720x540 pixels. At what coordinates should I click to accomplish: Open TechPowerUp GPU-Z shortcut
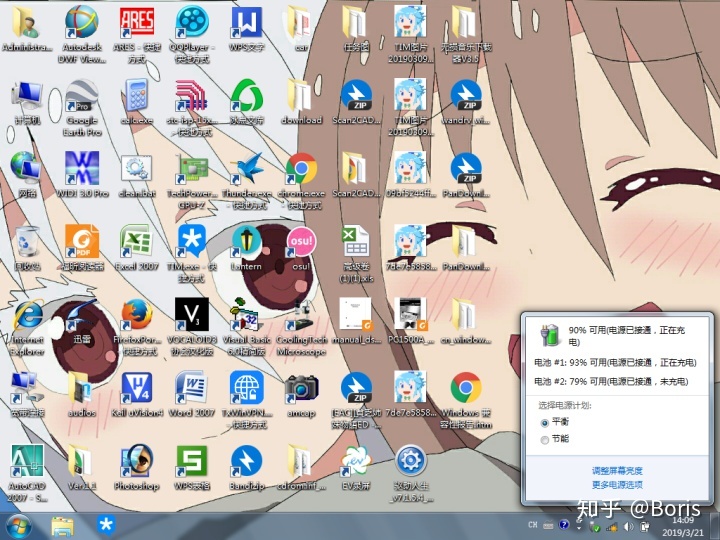[x=191, y=169]
